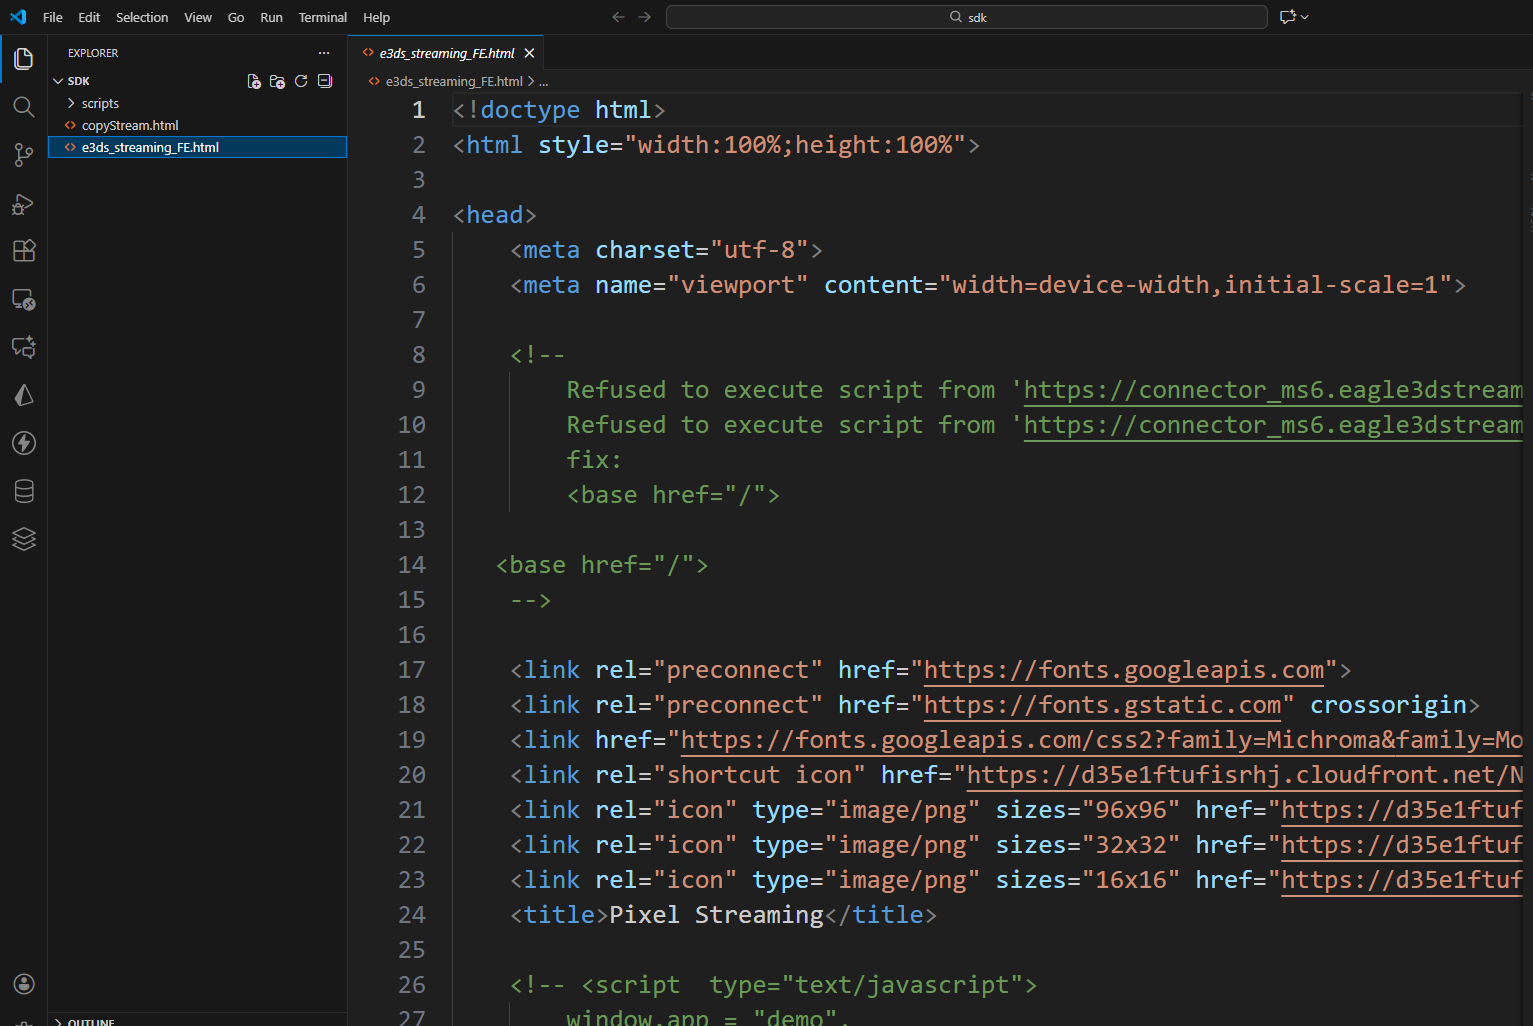Refresh the Explorer file tree
Image resolution: width=1533 pixels, height=1026 pixels.
pos(301,81)
